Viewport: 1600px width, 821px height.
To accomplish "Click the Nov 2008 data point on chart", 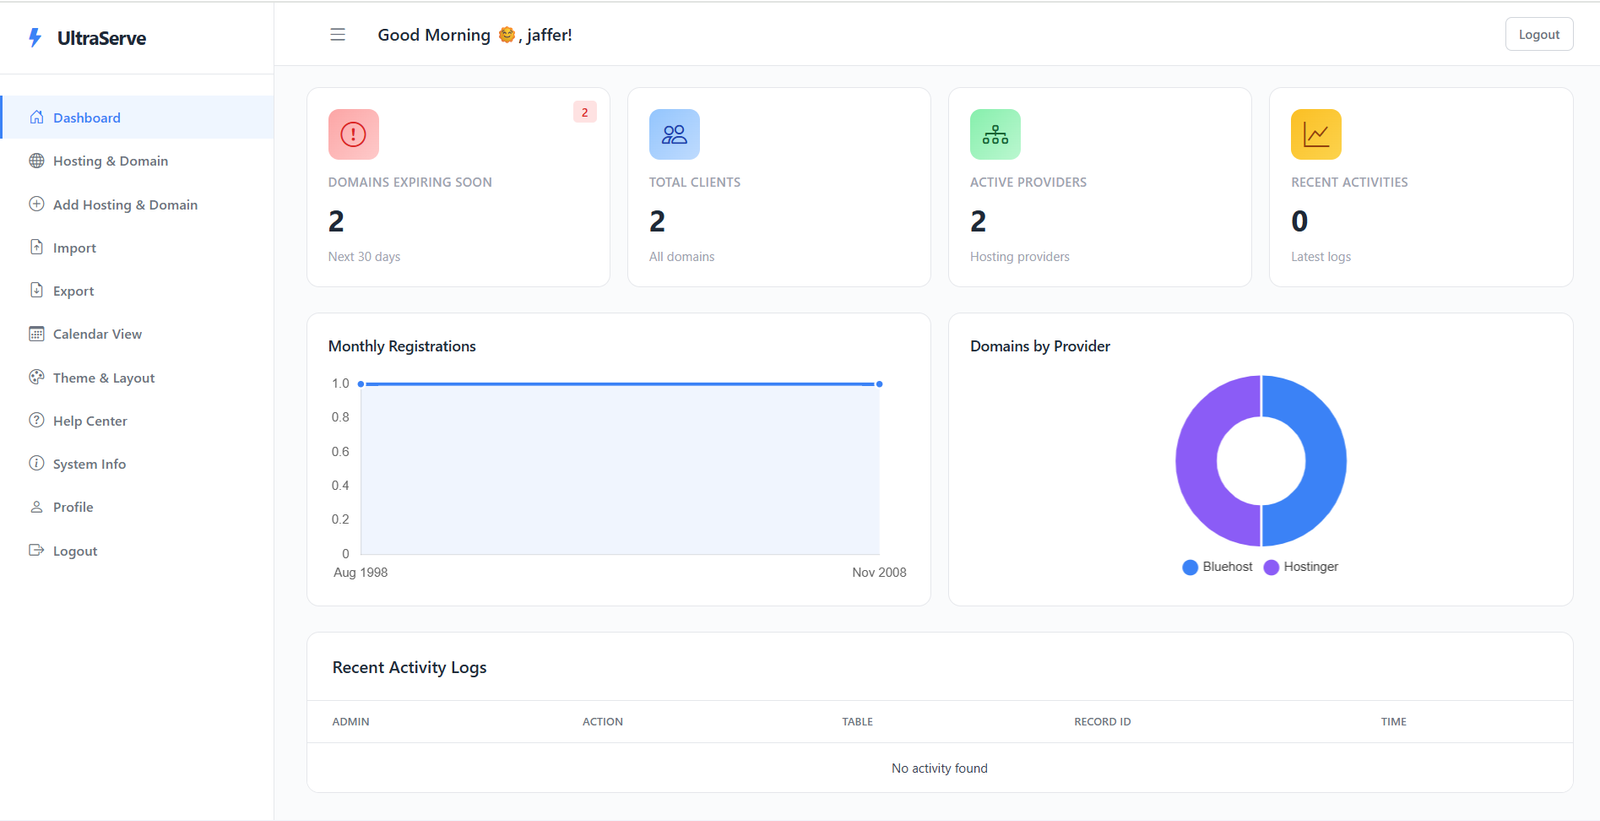I will click(x=879, y=384).
